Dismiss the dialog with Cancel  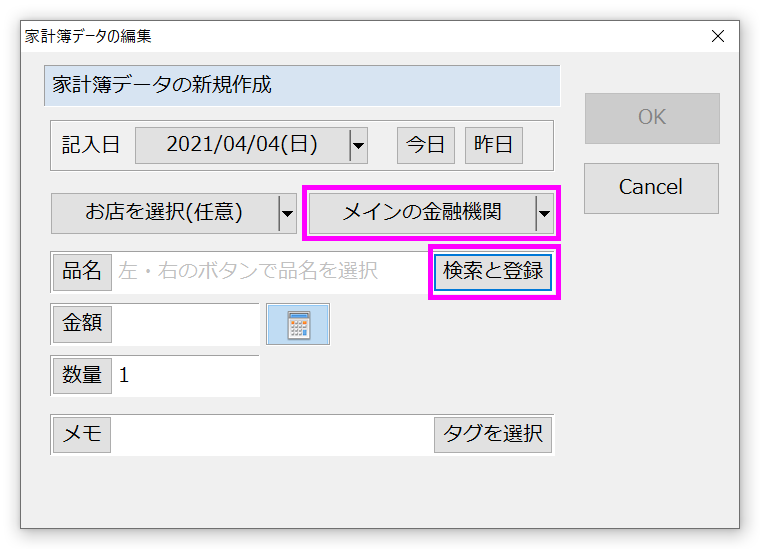651,188
